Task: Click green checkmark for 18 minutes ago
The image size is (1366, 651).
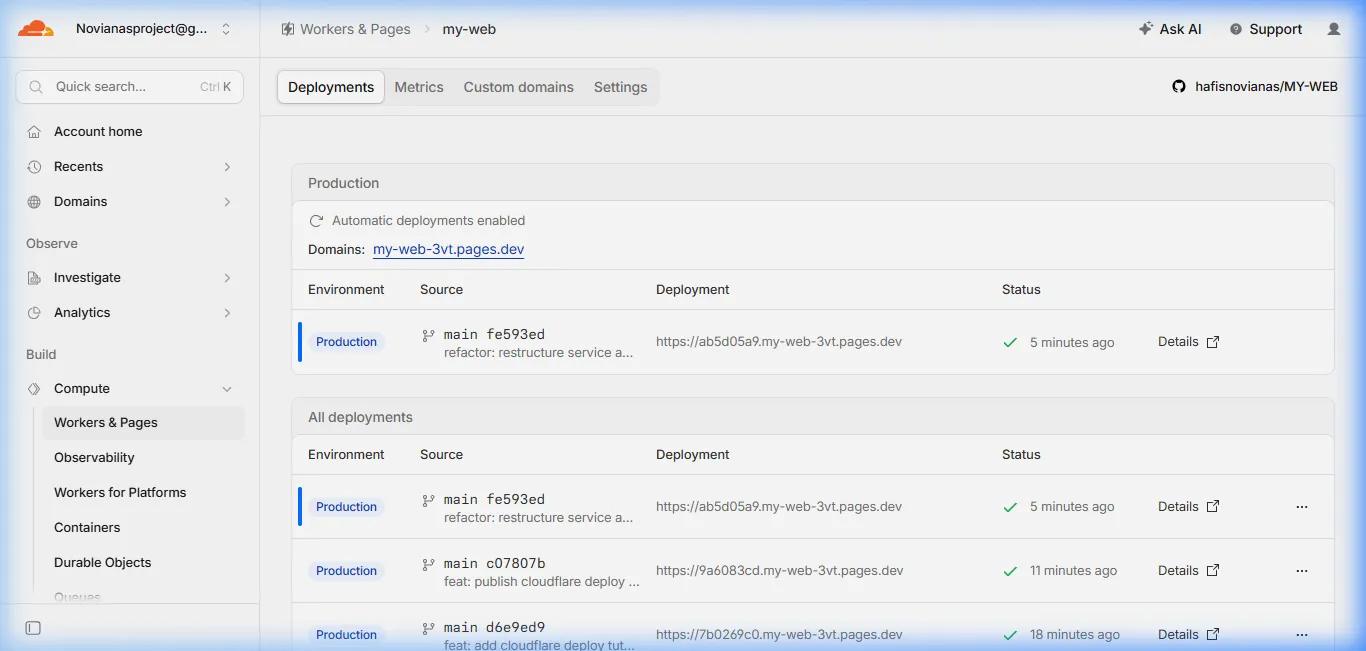Action: tap(1010, 635)
